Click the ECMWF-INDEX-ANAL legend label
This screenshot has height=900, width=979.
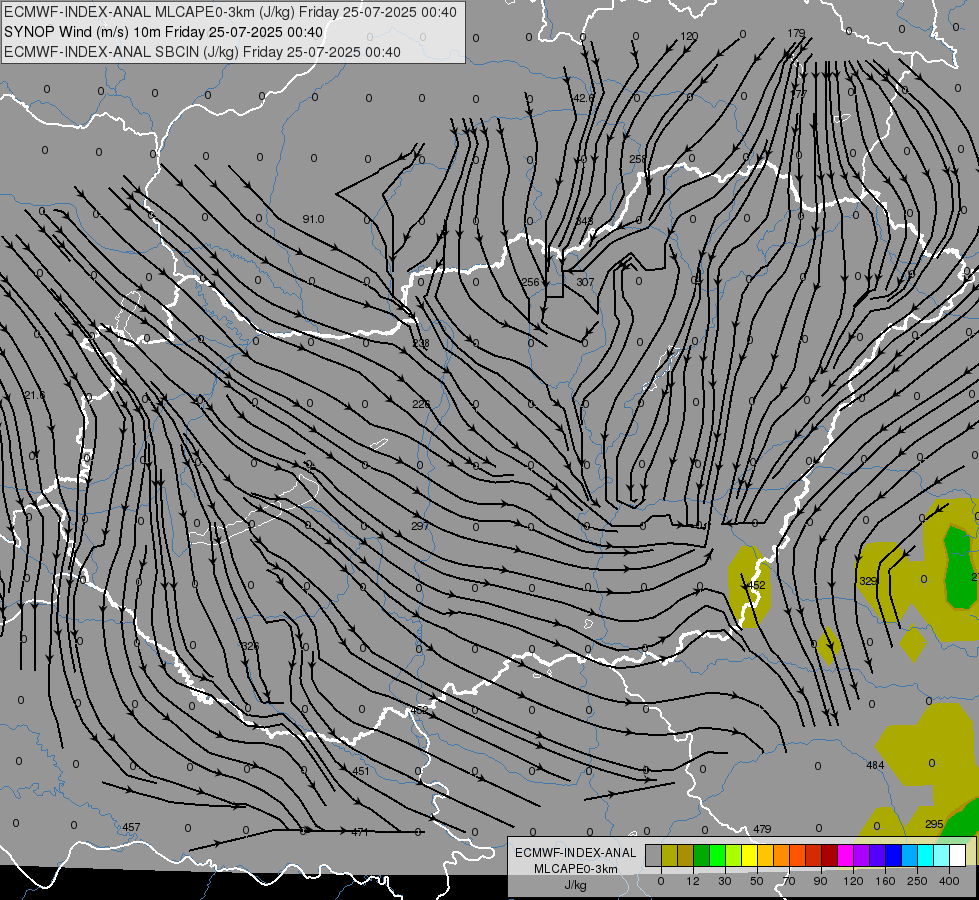coord(575,853)
